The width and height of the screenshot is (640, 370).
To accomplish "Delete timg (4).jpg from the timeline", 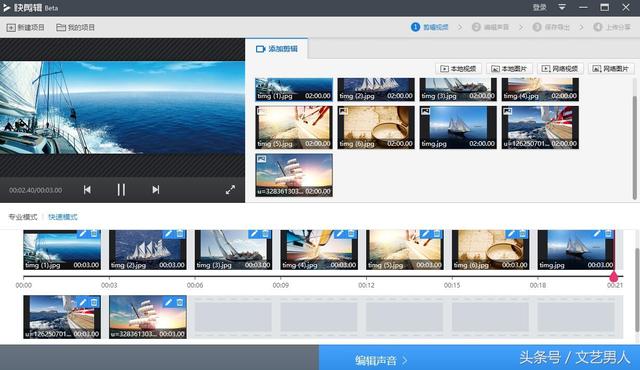I will click(351, 234).
